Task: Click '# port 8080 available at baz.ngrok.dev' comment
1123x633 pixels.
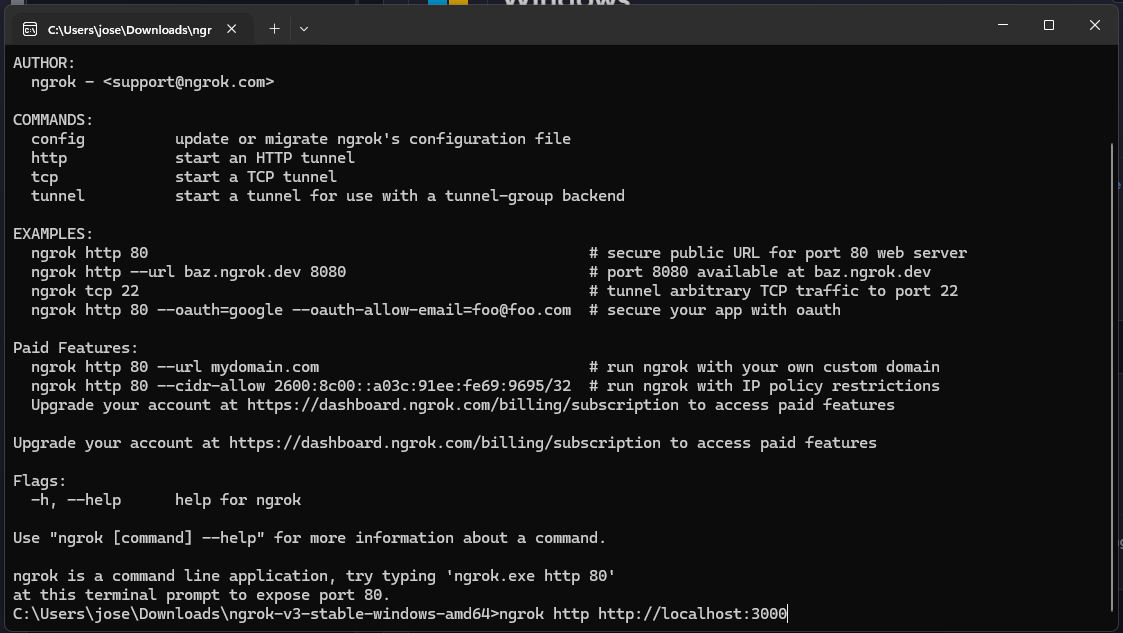Action: [x=760, y=272]
